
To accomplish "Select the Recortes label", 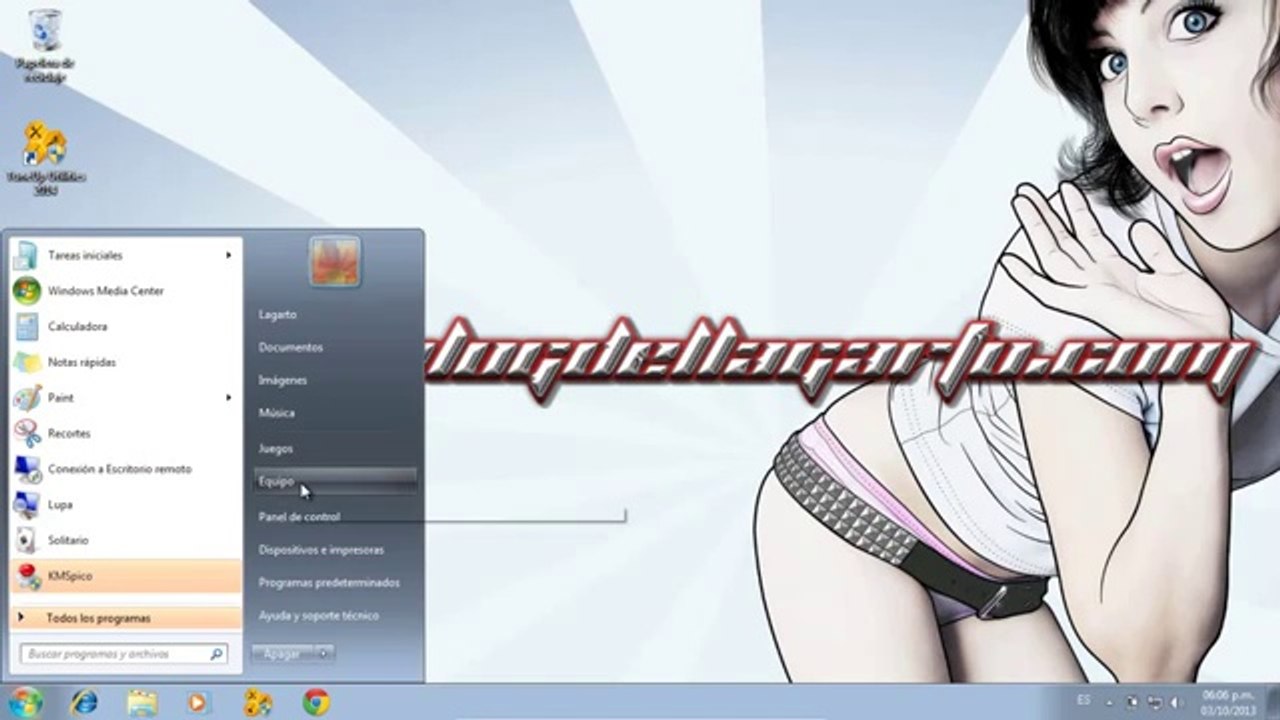I will click(69, 433).
